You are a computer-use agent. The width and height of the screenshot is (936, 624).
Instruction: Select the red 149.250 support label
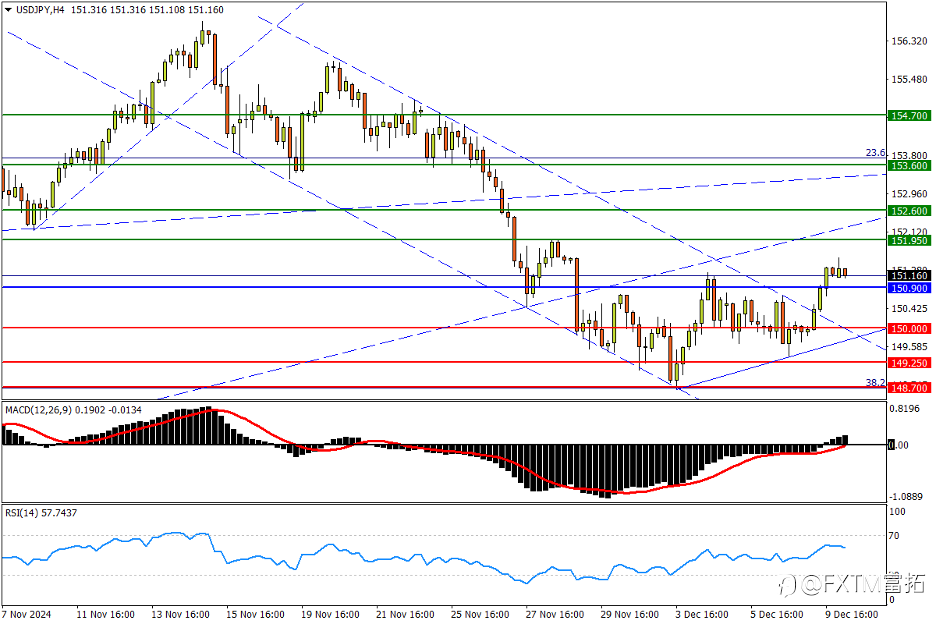909,362
